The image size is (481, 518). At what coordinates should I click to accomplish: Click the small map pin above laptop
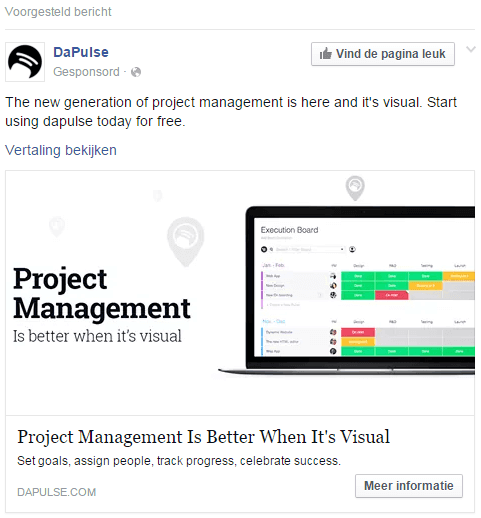(355, 188)
